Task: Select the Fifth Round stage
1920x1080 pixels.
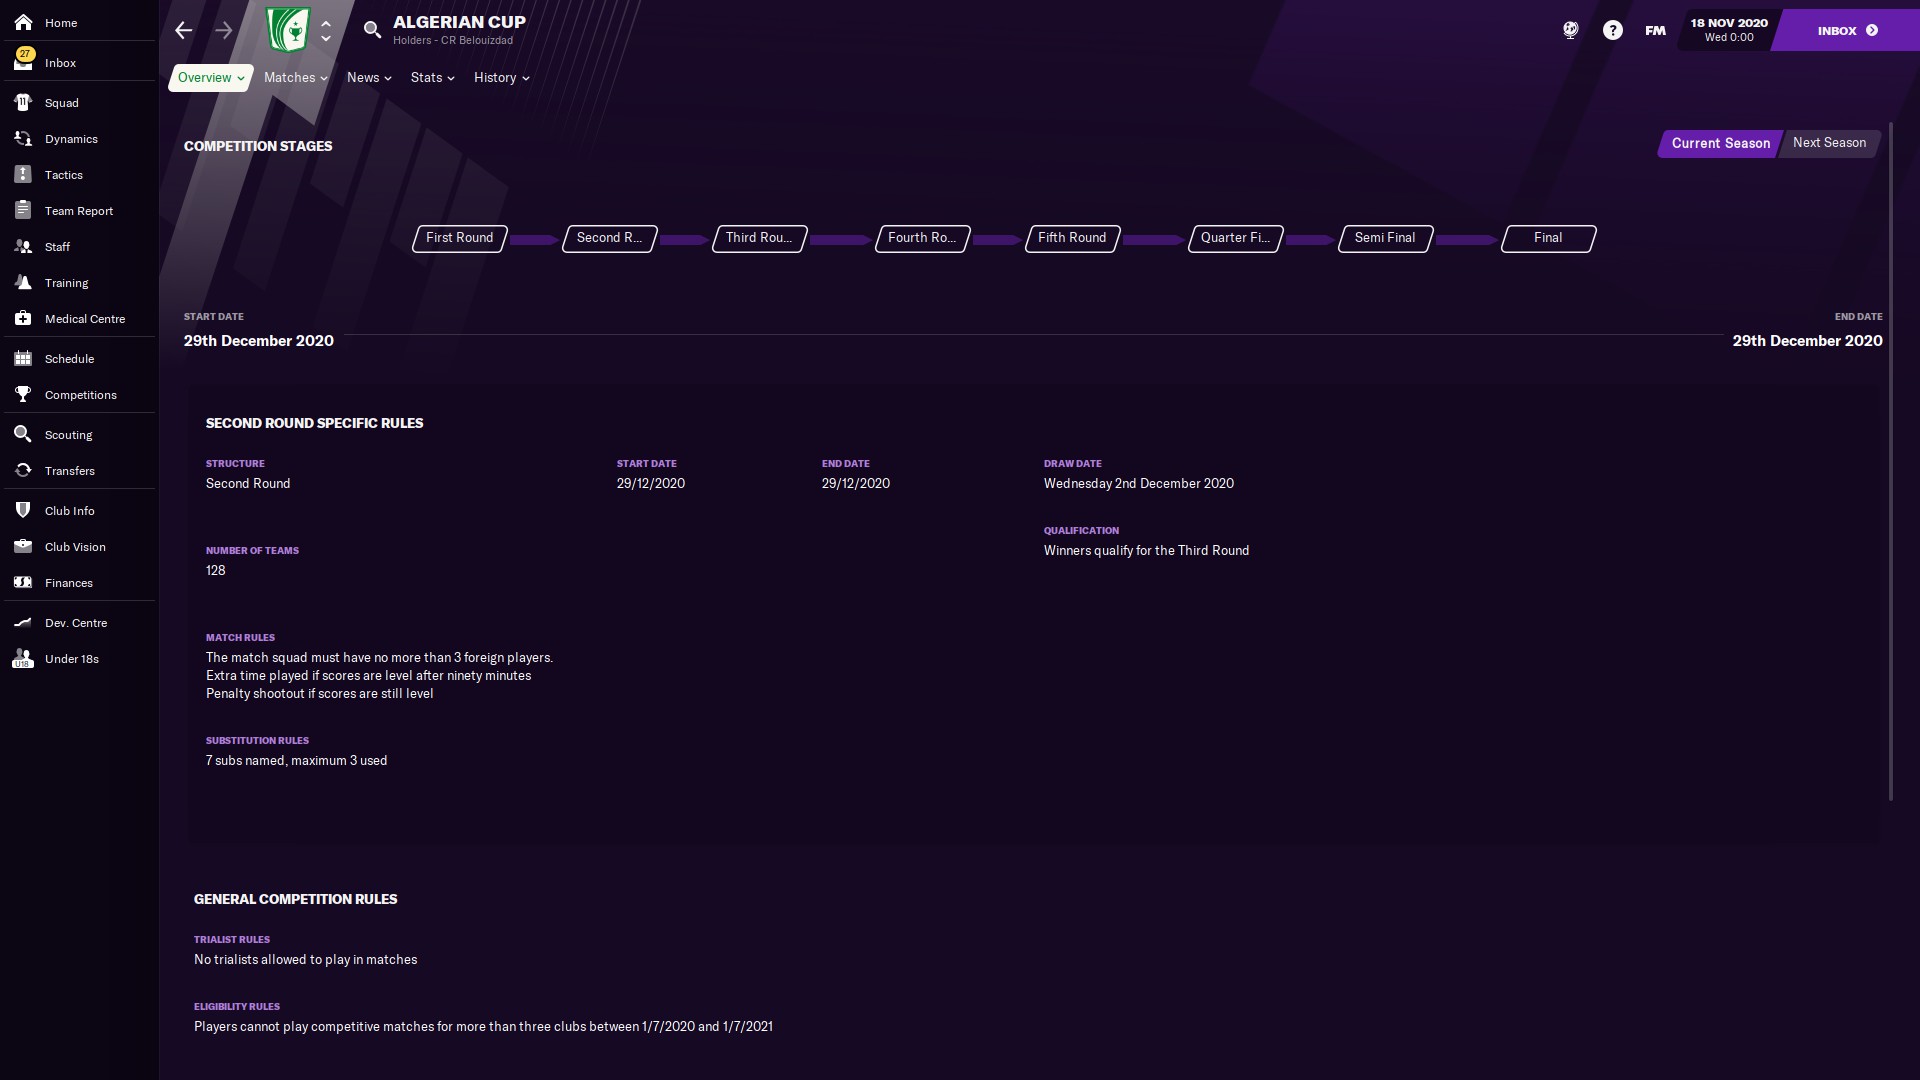Action: 1072,238
